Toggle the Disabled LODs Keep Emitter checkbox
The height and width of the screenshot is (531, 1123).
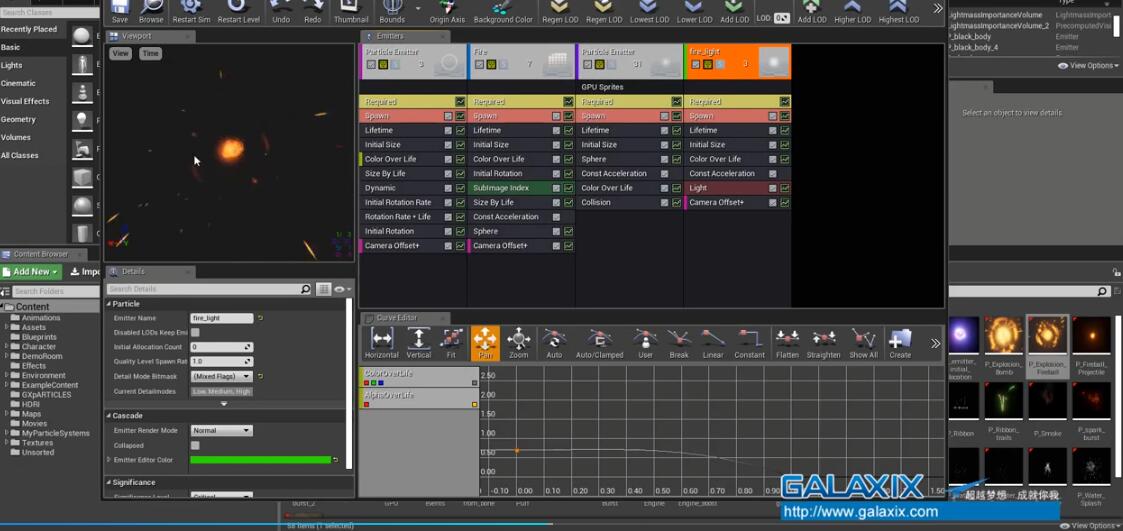[195, 333]
